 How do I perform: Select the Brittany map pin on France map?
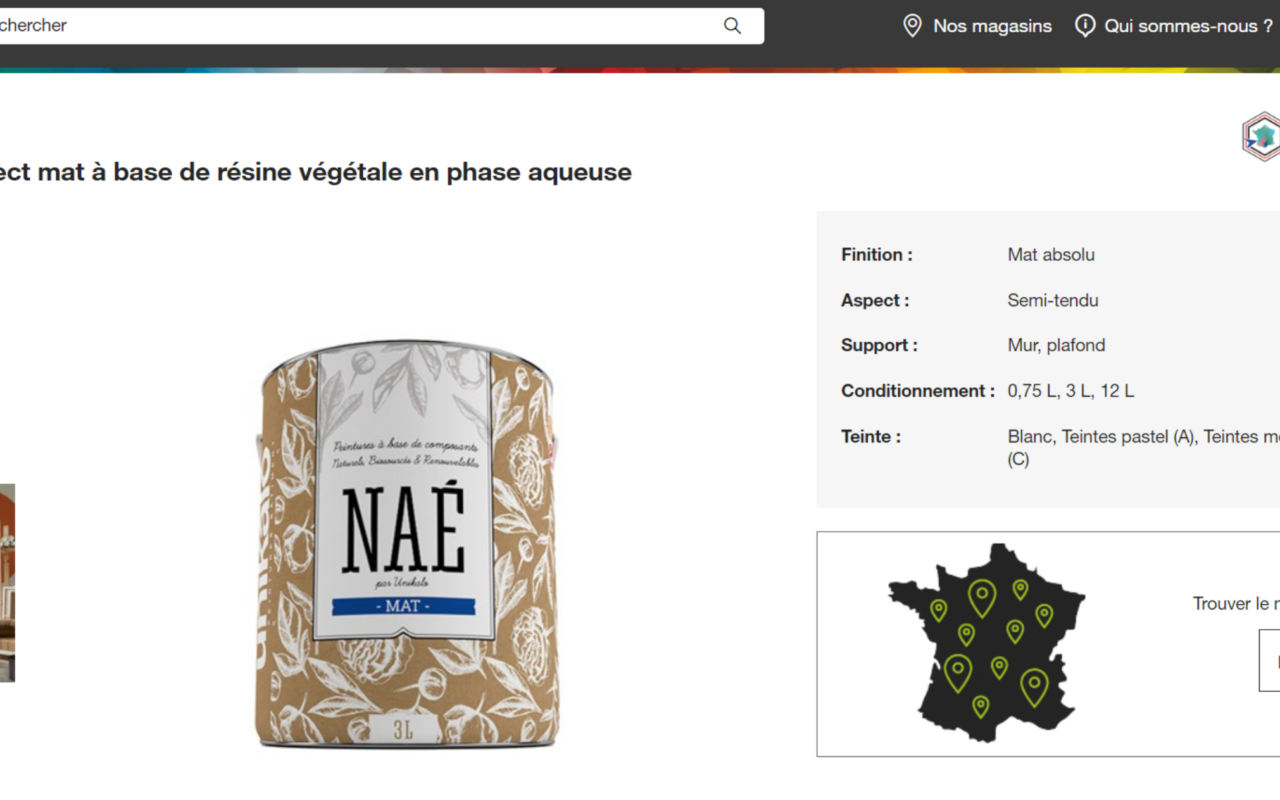pyautogui.click(x=938, y=610)
